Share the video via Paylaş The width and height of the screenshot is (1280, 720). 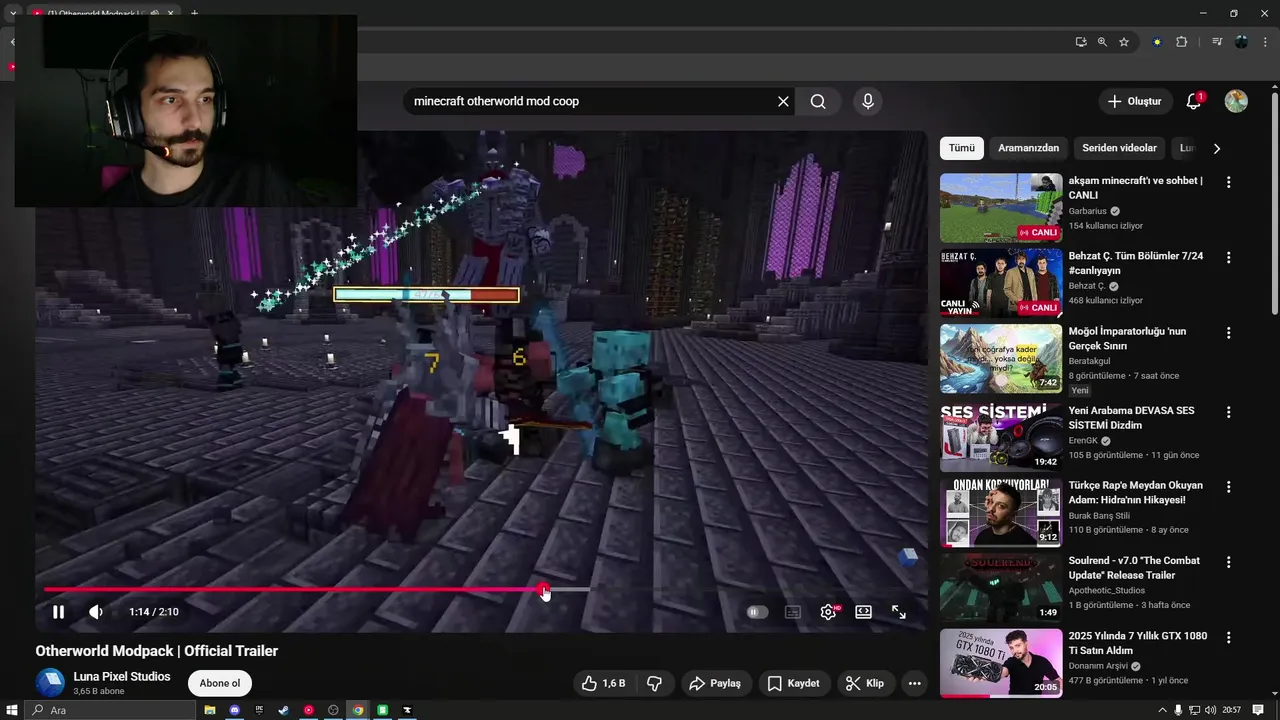[x=715, y=683]
